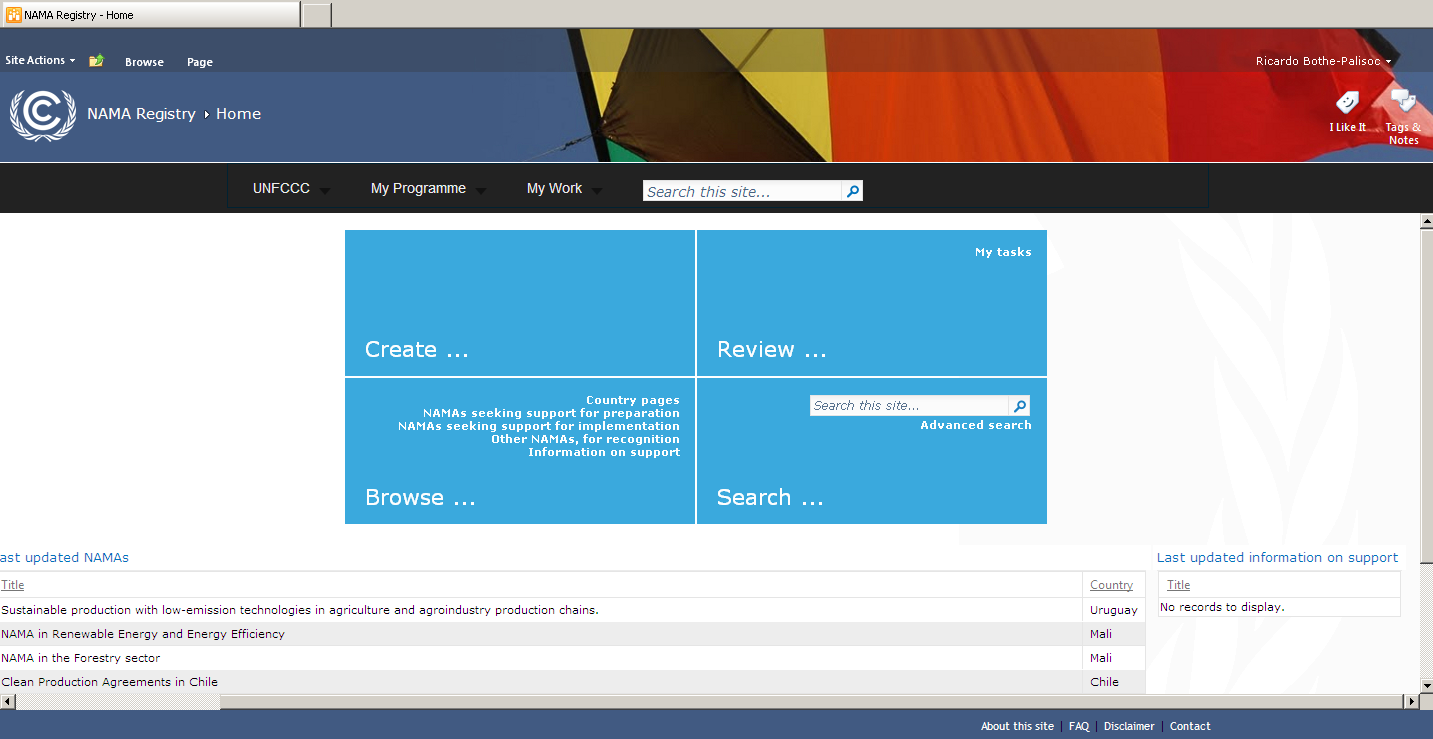Click the Uruguay country cell
The width and height of the screenshot is (1433, 739).
click(x=1114, y=610)
